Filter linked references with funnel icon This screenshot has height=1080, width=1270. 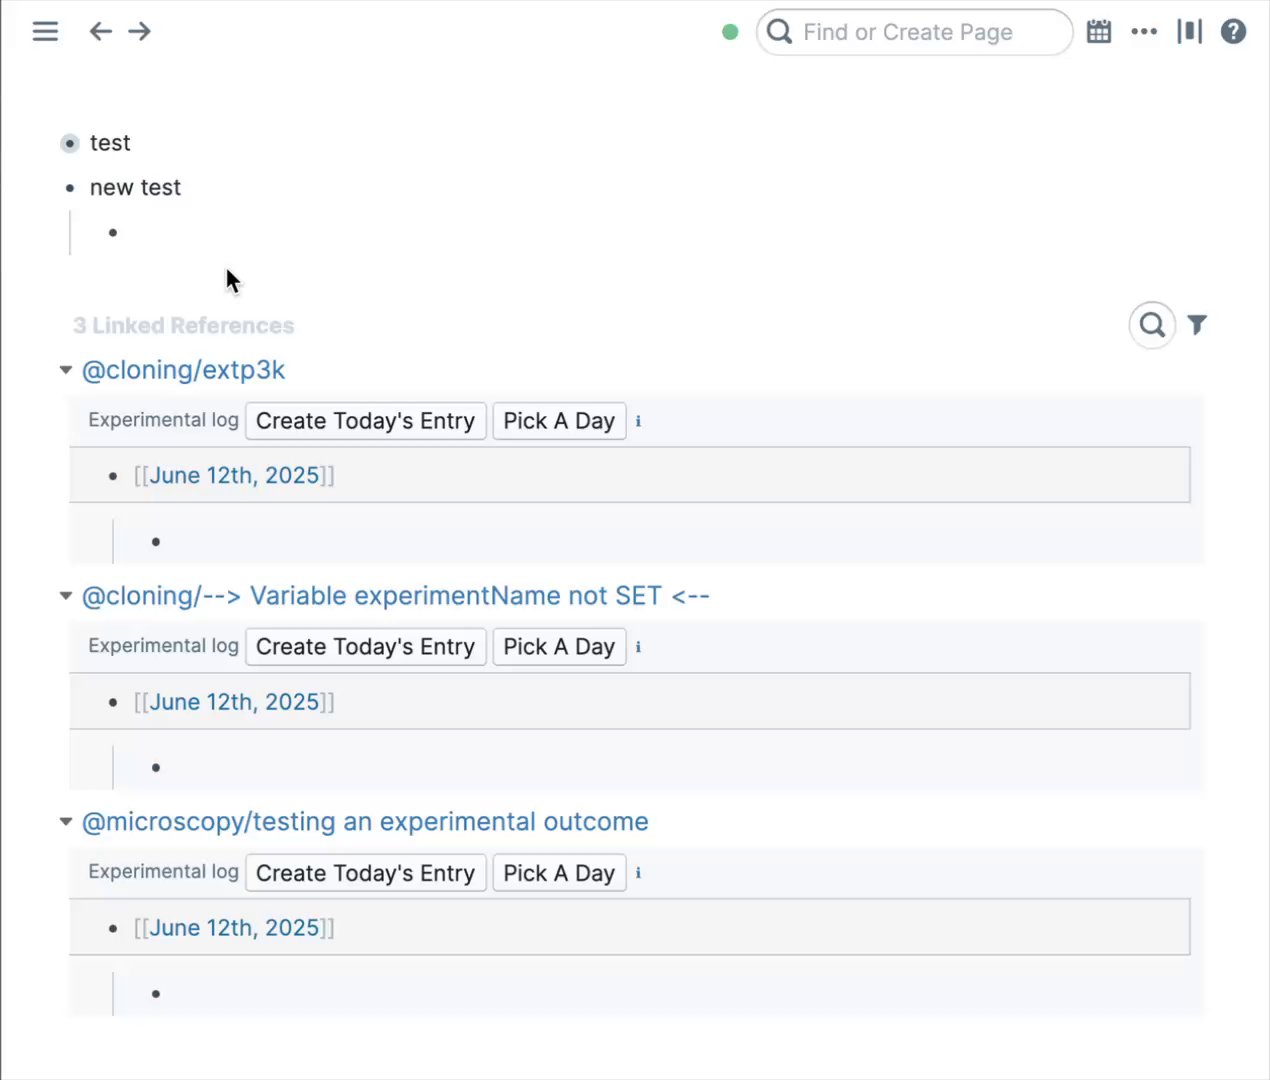(1197, 325)
